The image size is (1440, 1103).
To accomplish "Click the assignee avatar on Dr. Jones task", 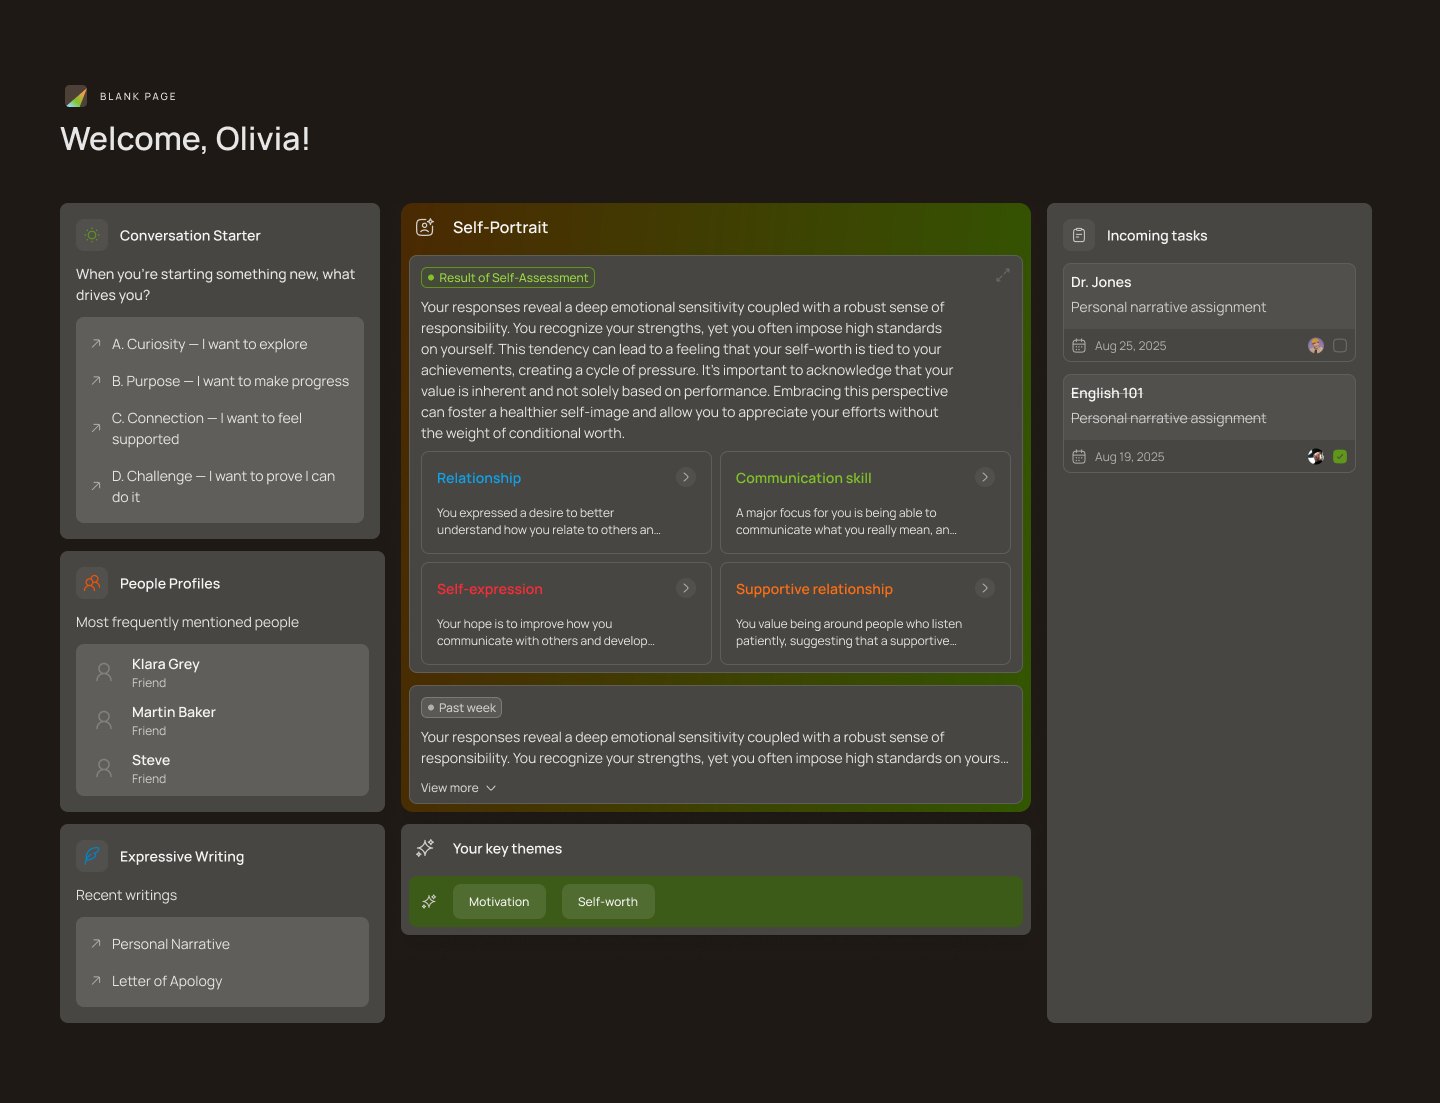I will 1316,346.
